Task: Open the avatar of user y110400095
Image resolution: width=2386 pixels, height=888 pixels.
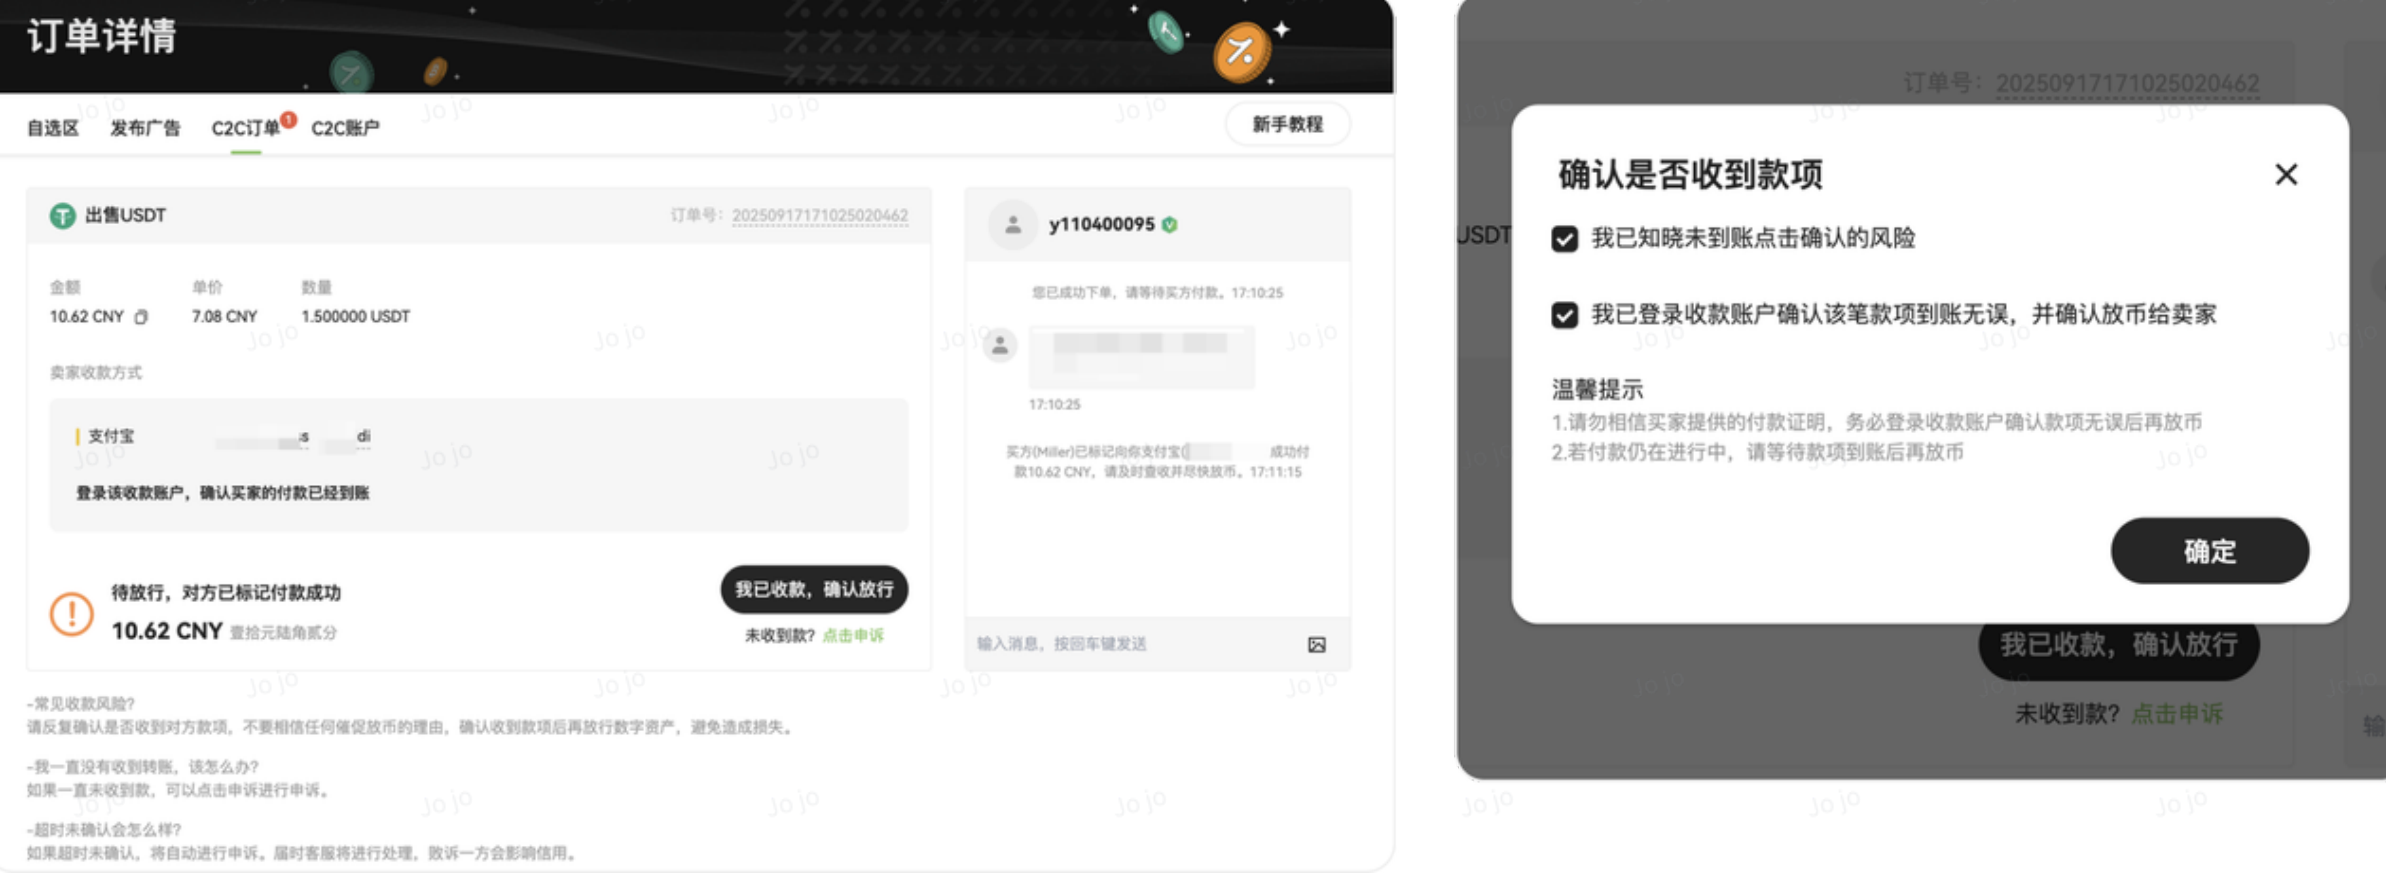Action: pos(1012,225)
